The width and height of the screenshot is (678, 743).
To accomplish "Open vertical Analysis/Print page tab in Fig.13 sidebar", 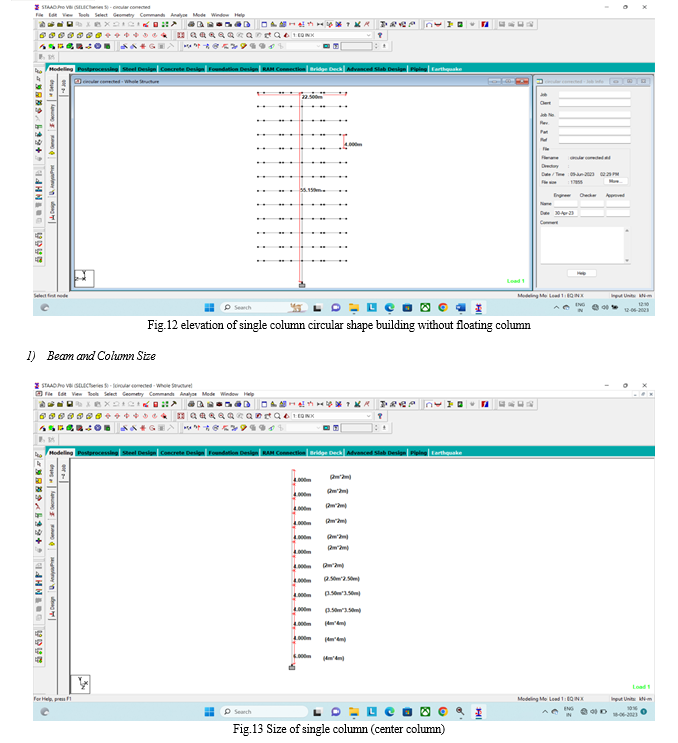I will [x=52, y=573].
